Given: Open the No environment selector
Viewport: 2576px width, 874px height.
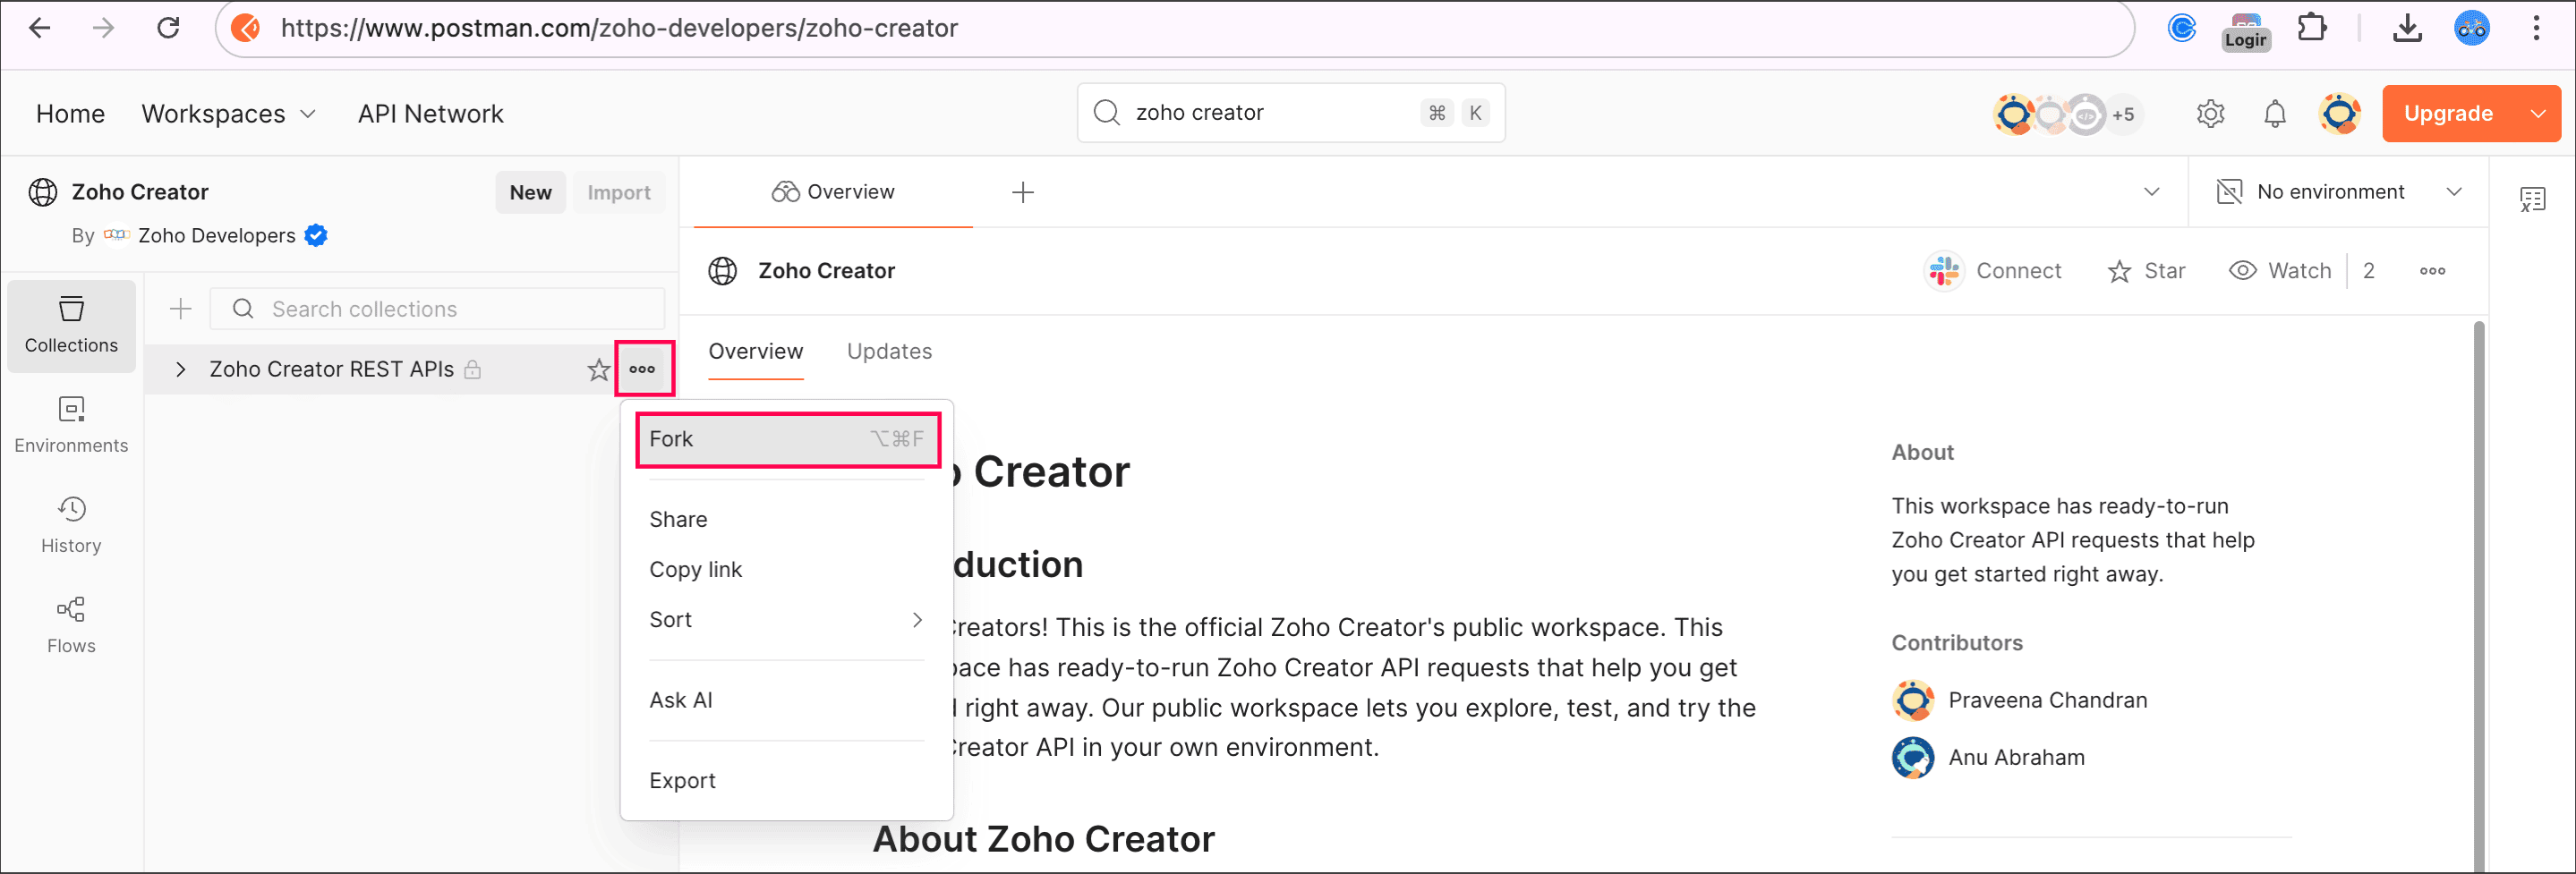Looking at the screenshot, I should click(2339, 192).
